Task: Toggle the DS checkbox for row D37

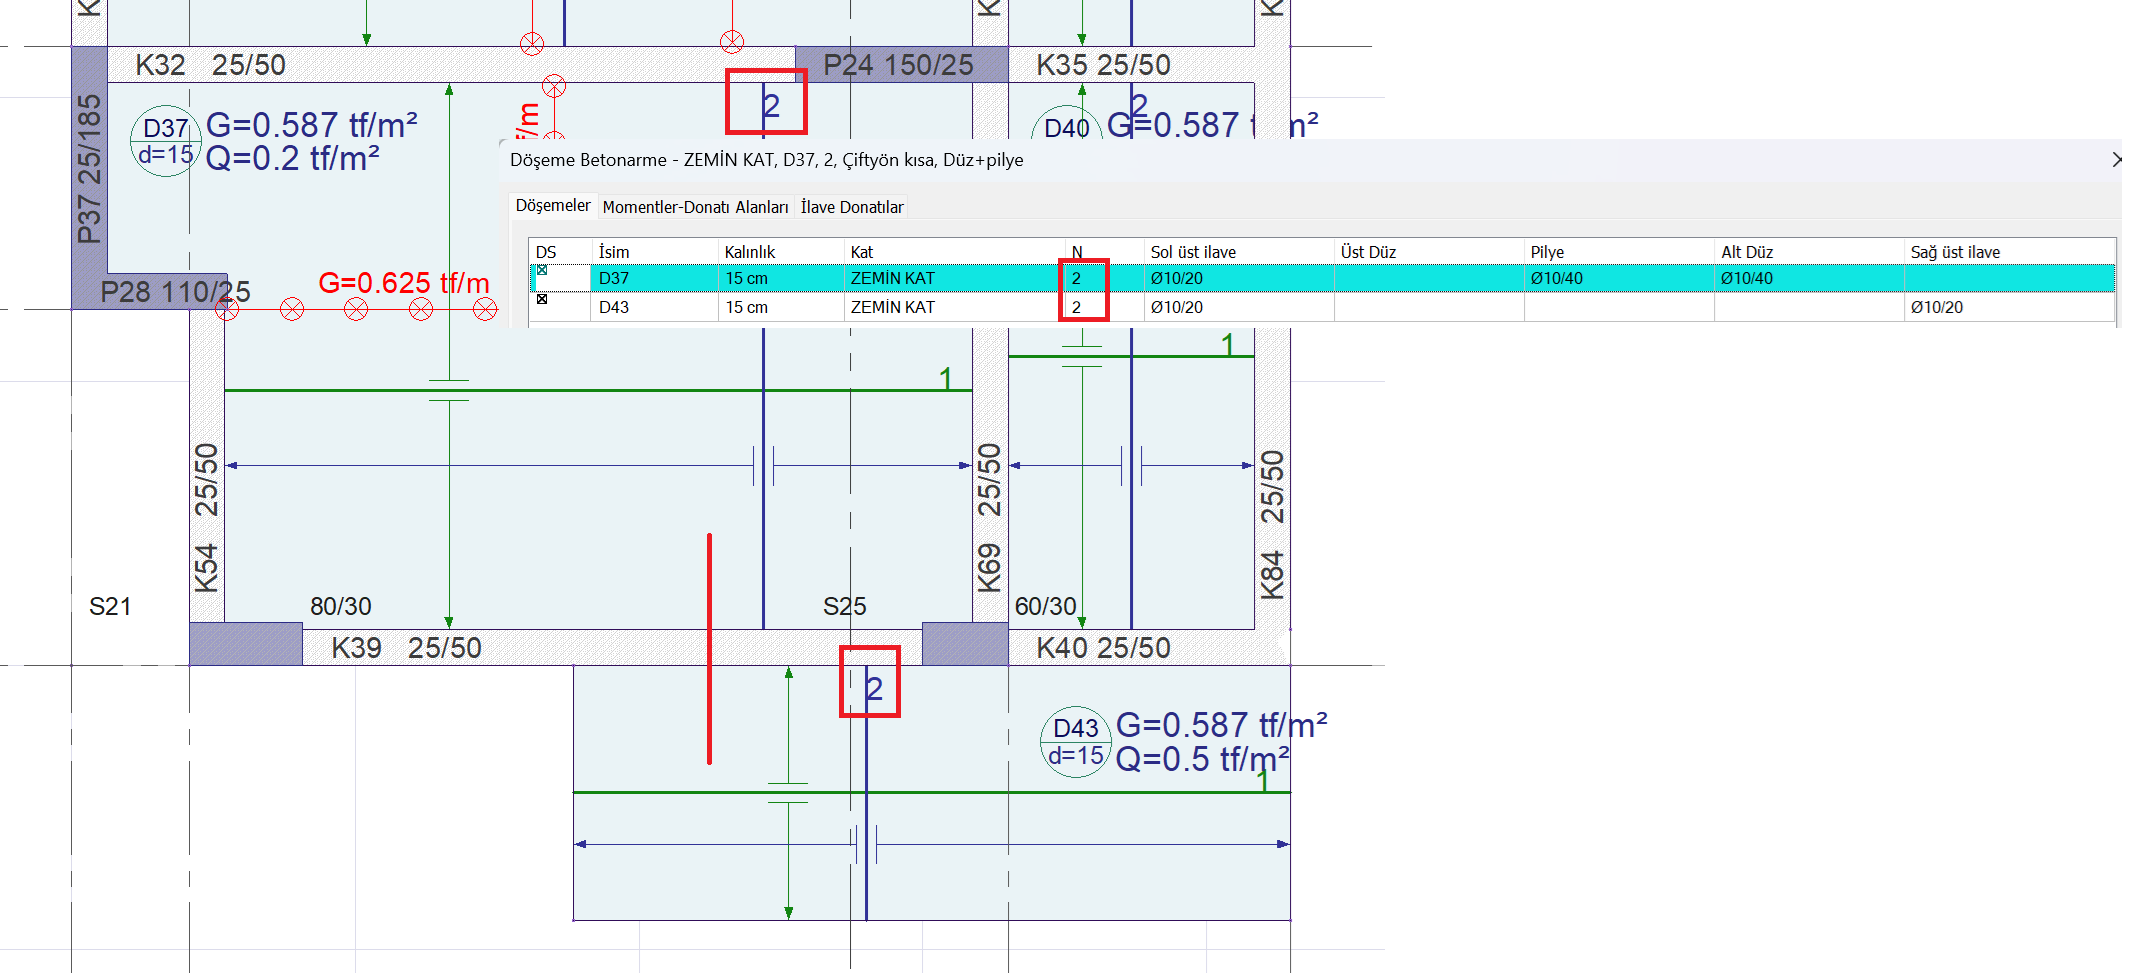Action: (x=542, y=271)
